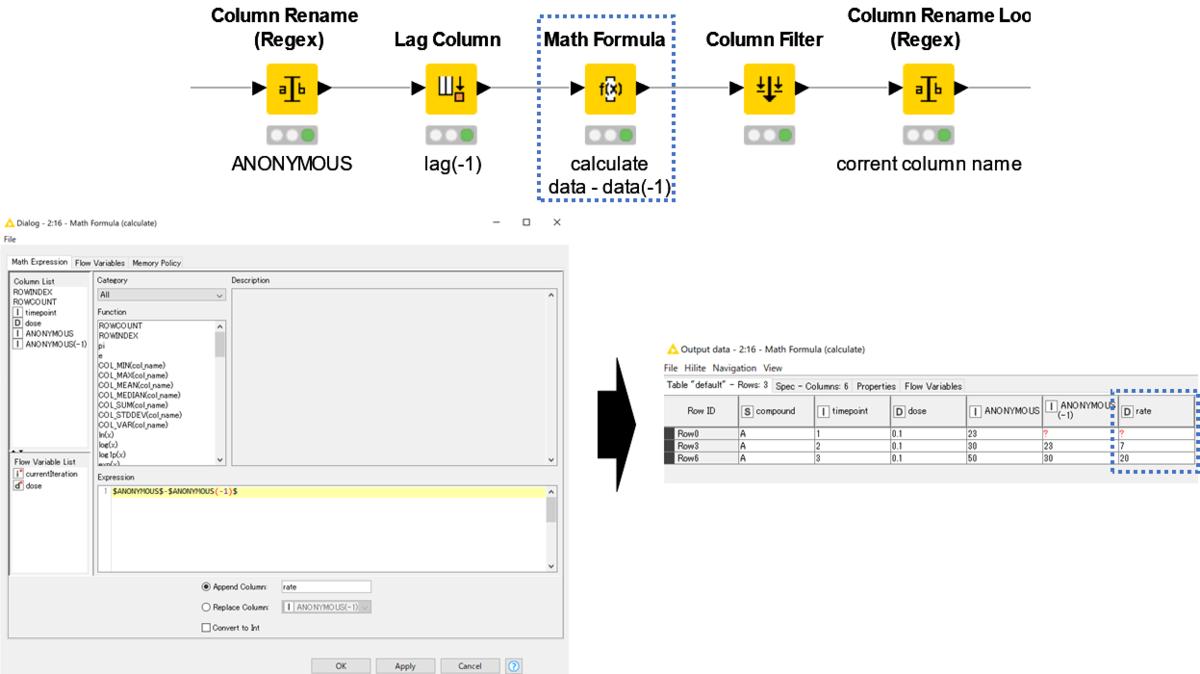Click the status lights under current column name node
Image resolution: width=1200 pixels, height=674 pixels.
pyautogui.click(x=927, y=135)
